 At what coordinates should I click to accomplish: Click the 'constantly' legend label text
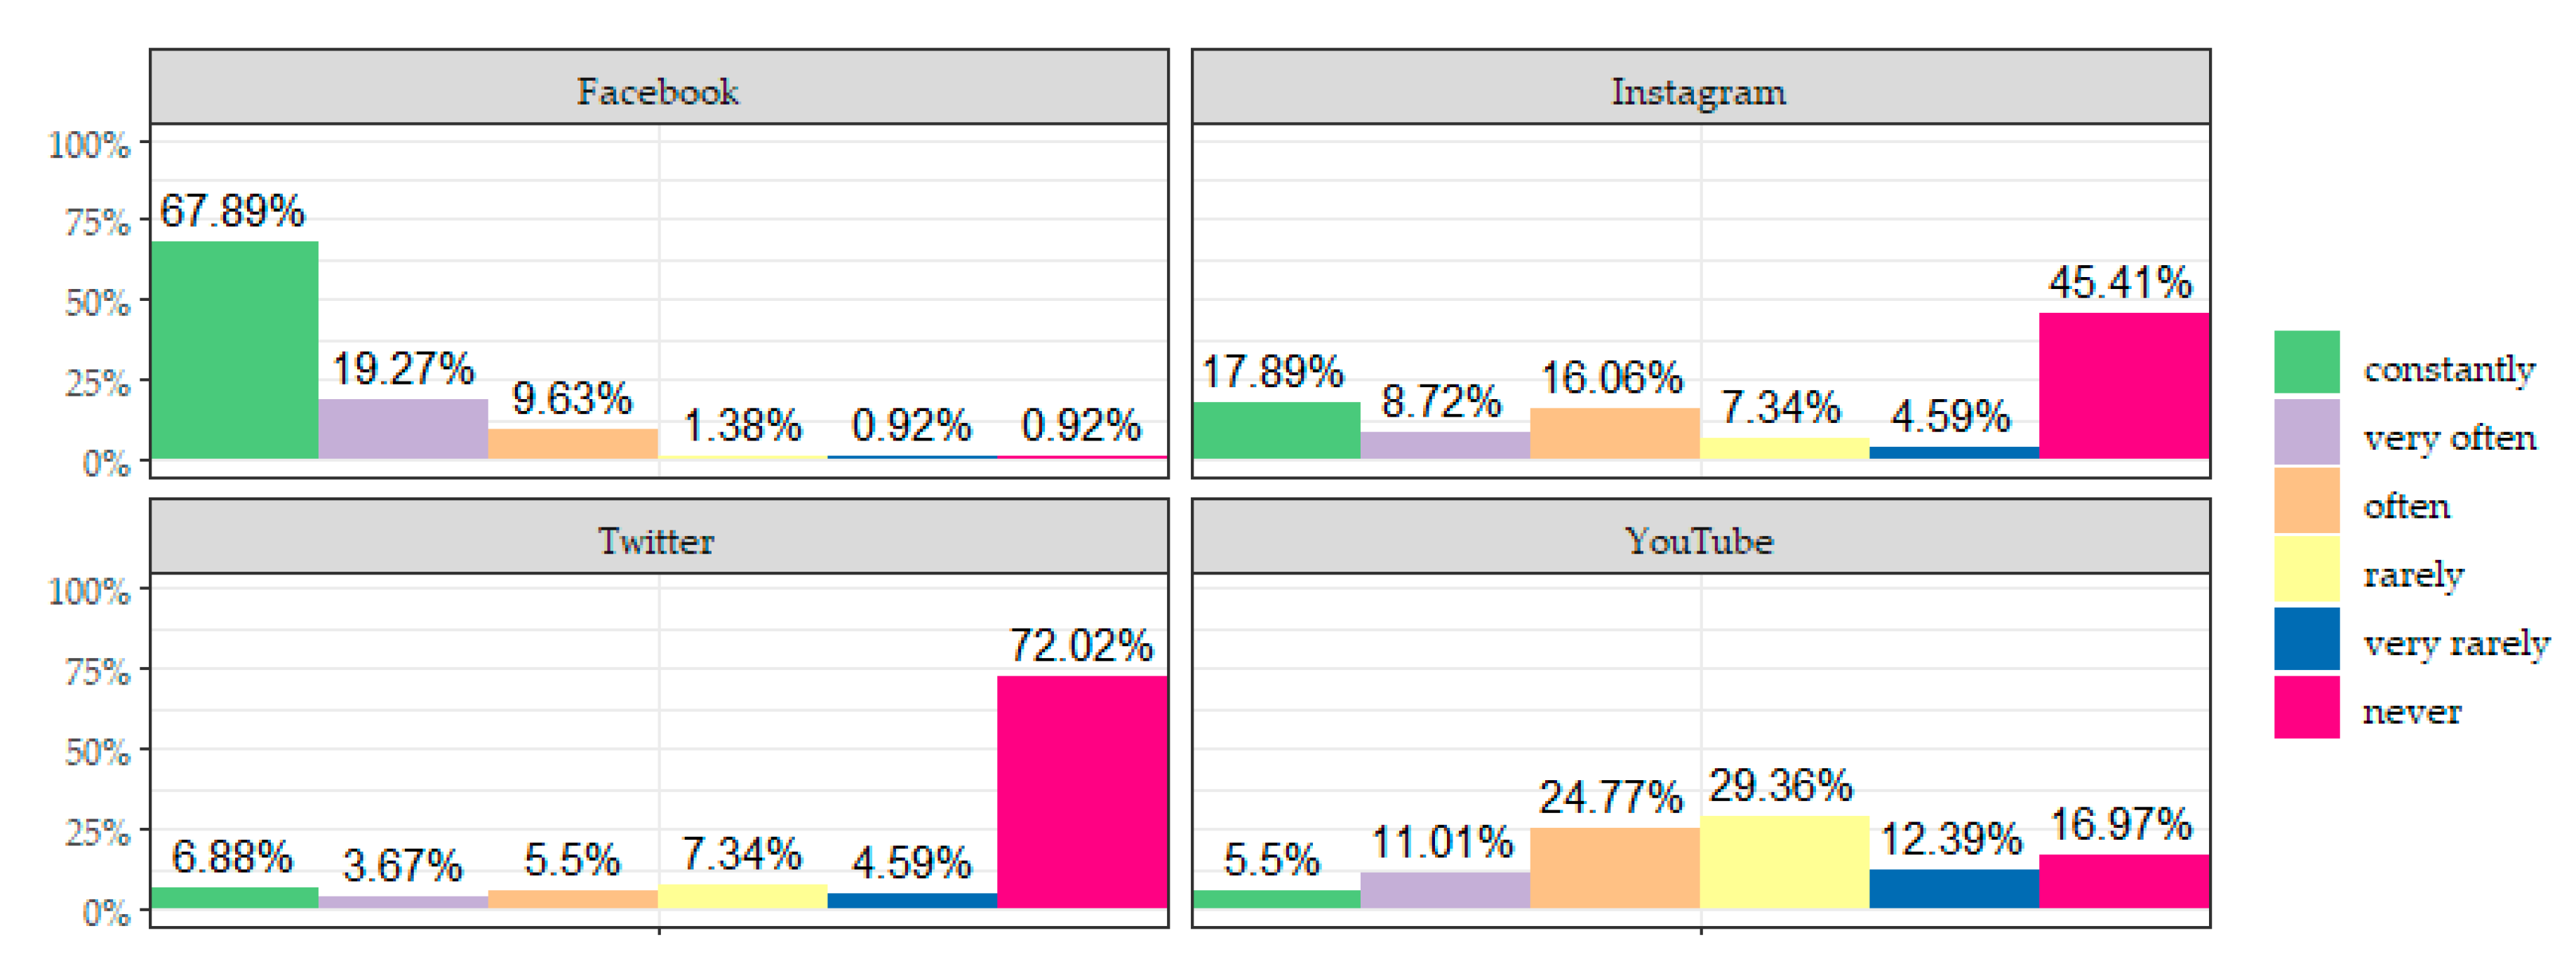[2448, 368]
